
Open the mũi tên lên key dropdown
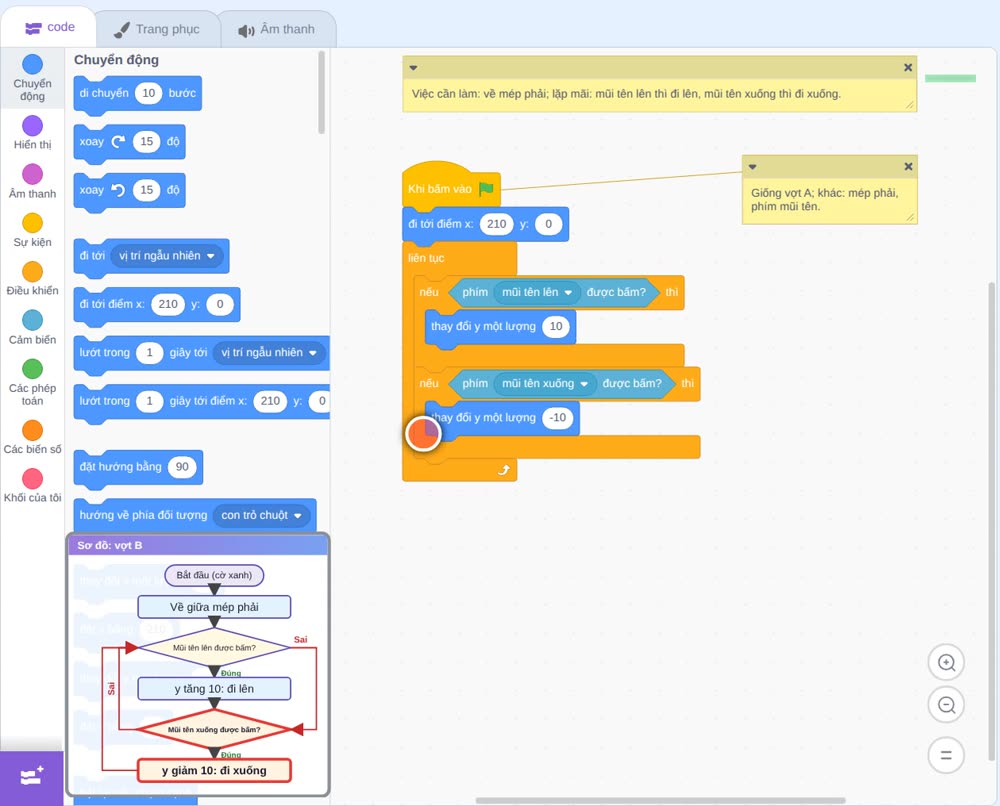pyautogui.click(x=568, y=292)
